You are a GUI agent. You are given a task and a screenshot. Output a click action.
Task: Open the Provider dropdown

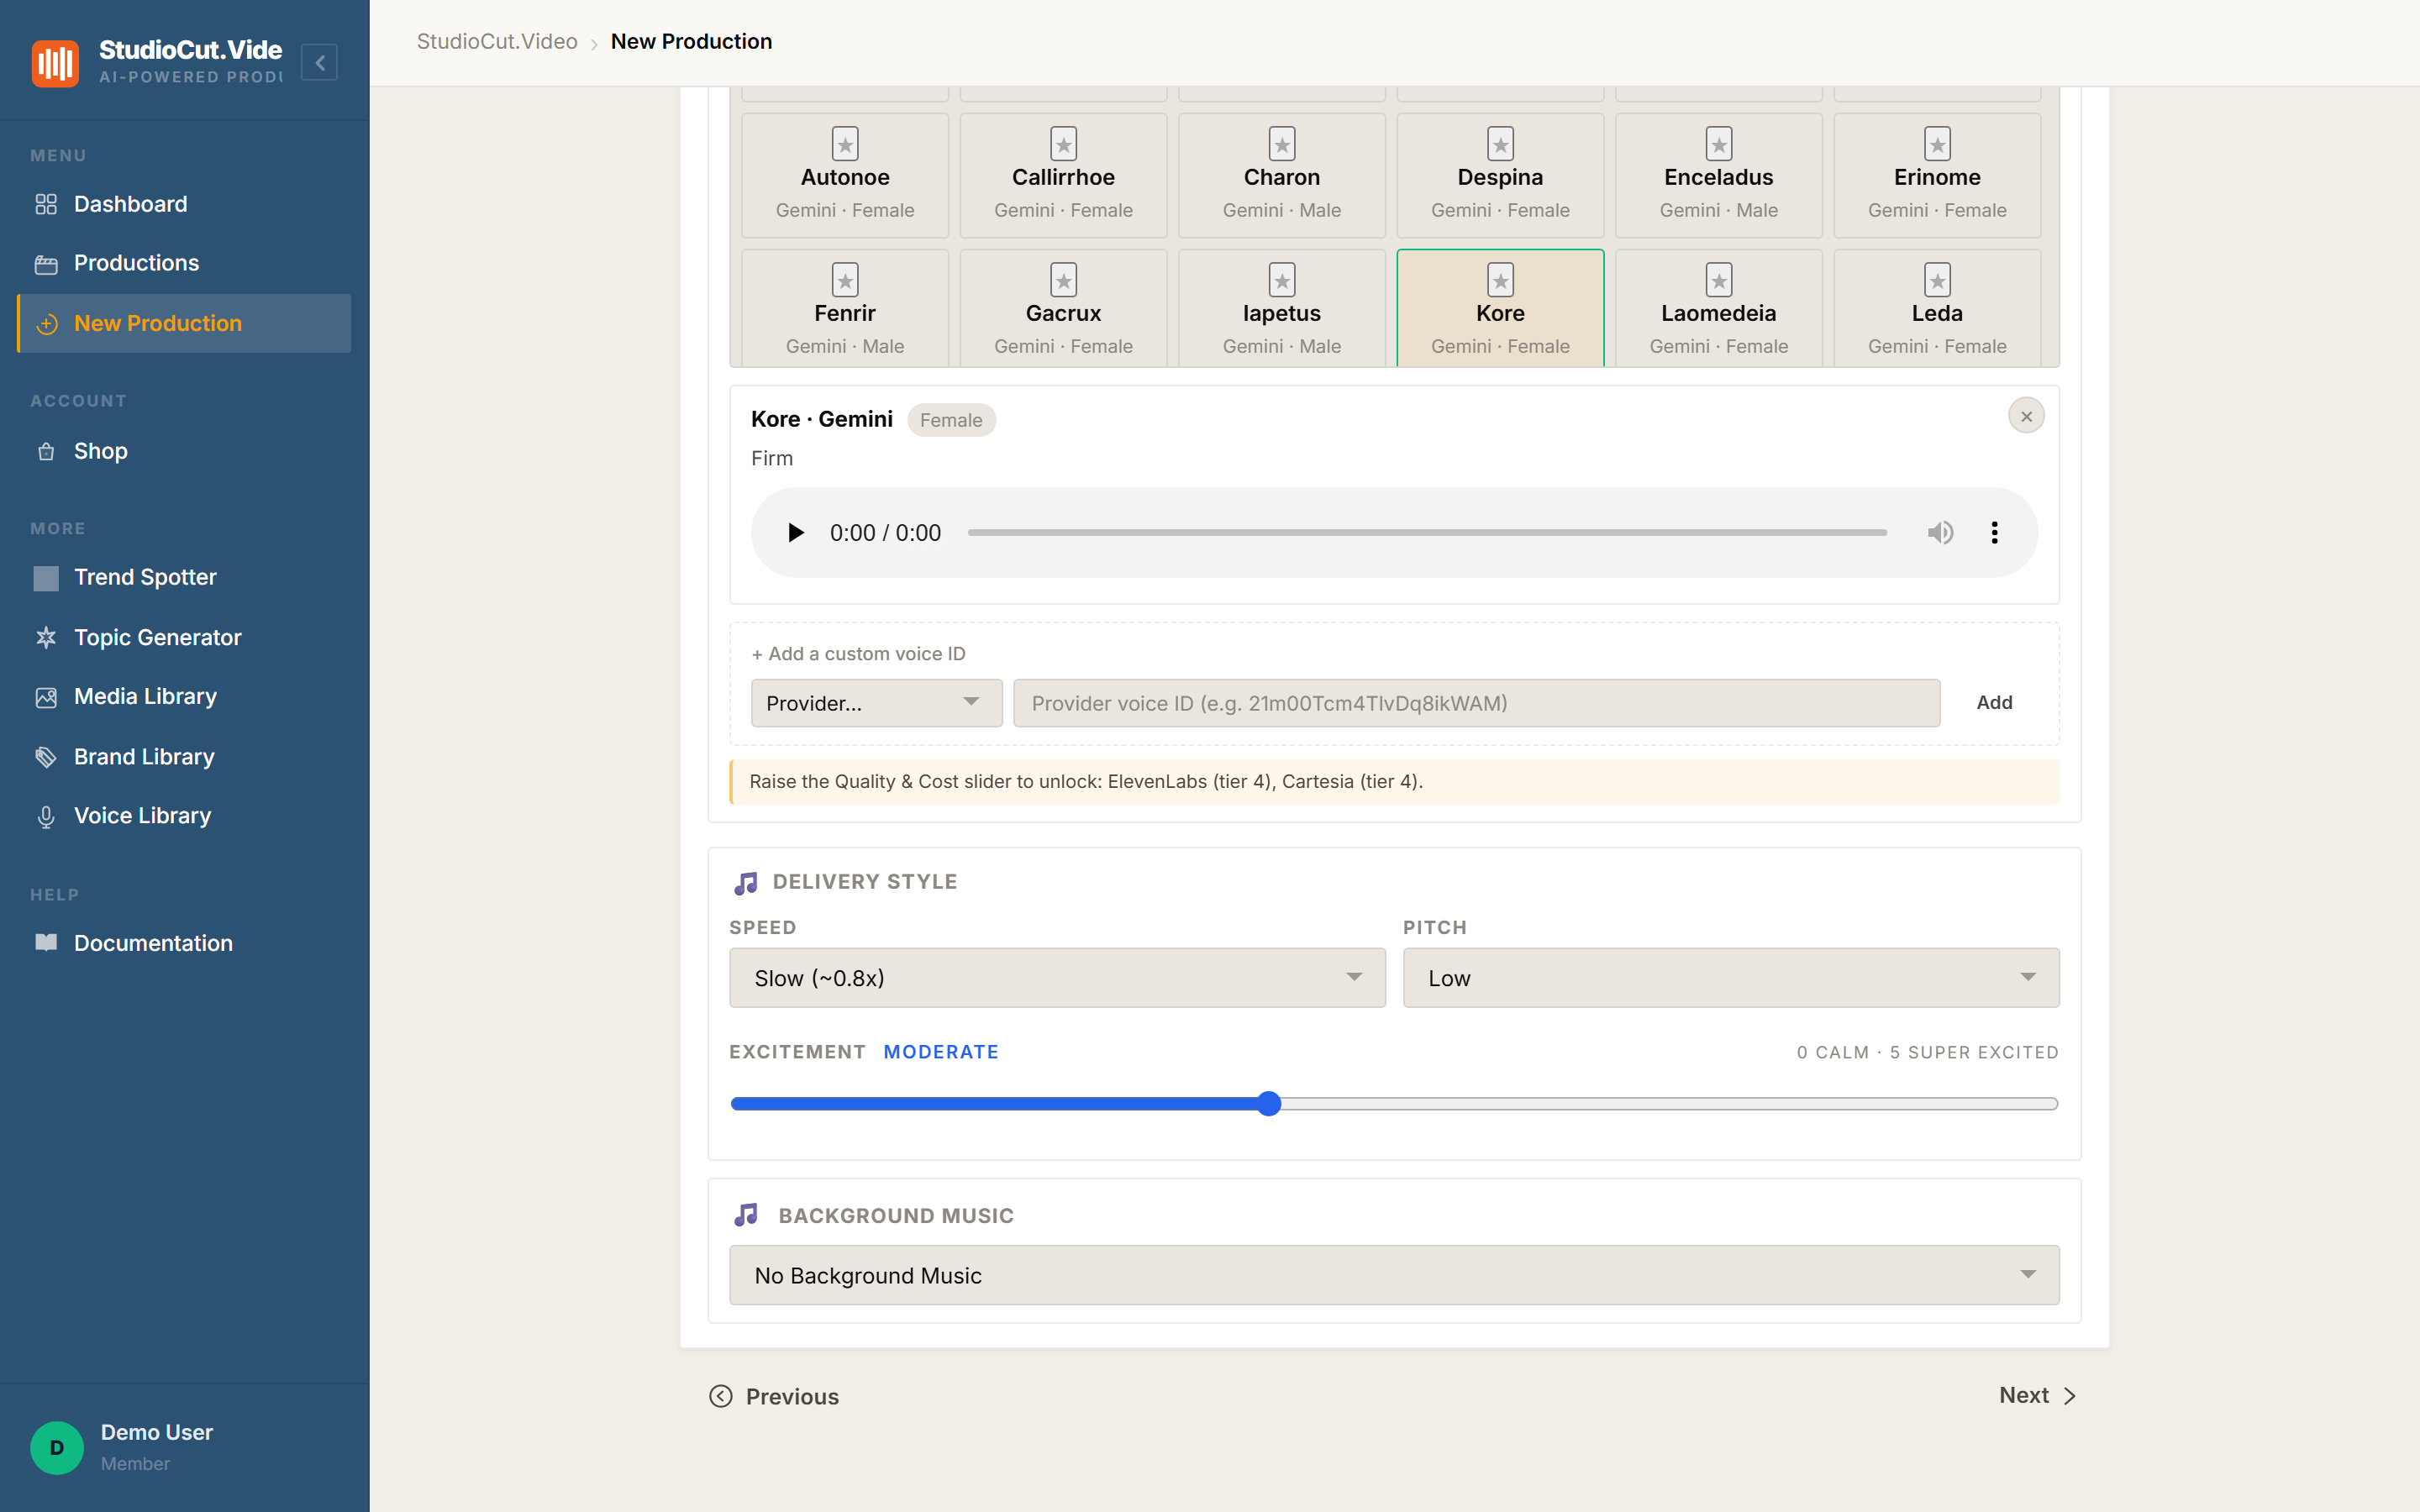(x=876, y=703)
